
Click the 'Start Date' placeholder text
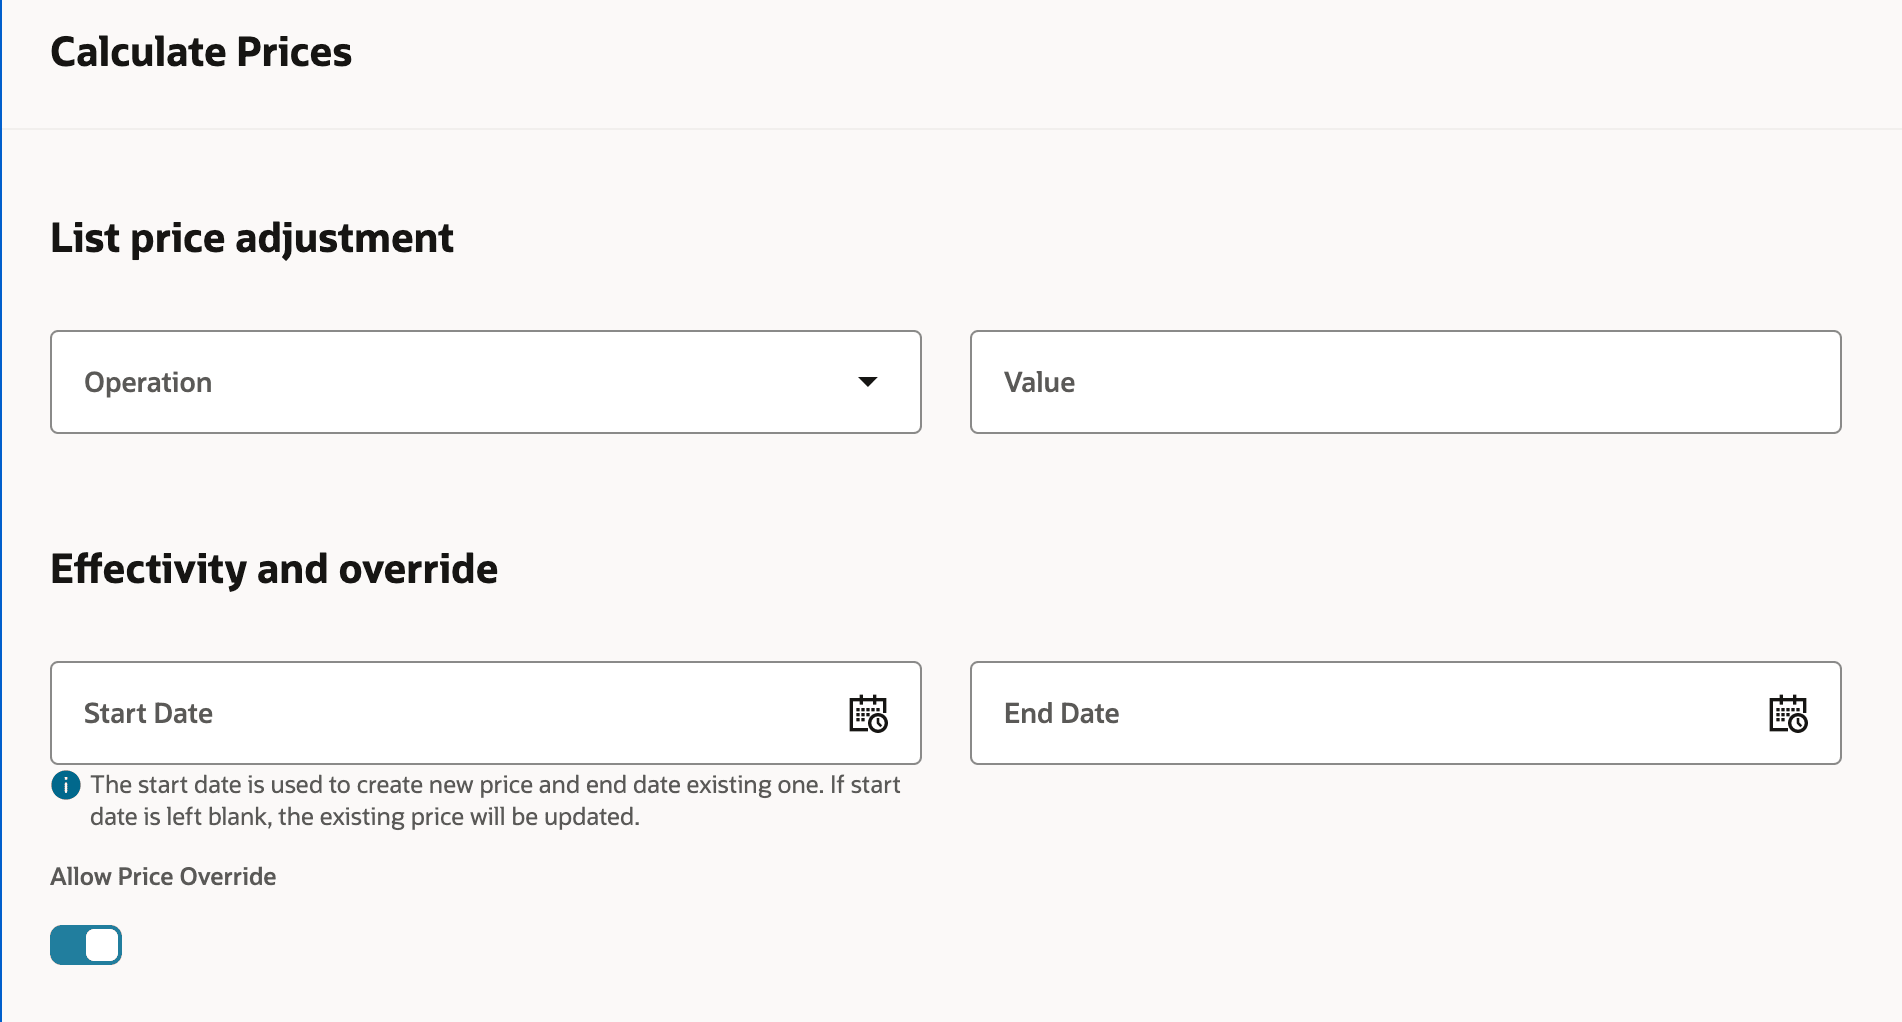click(148, 713)
